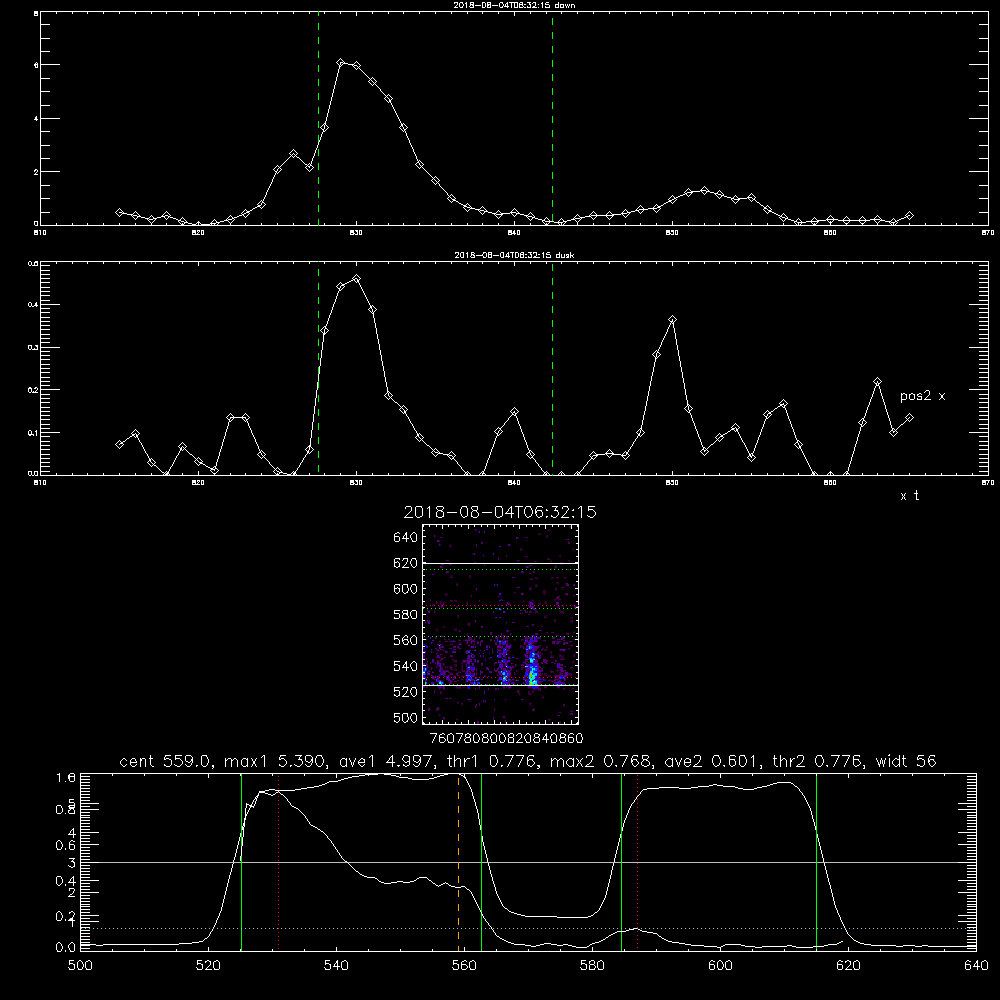Click the red dotted line near 587 in bottom plot

[637, 862]
